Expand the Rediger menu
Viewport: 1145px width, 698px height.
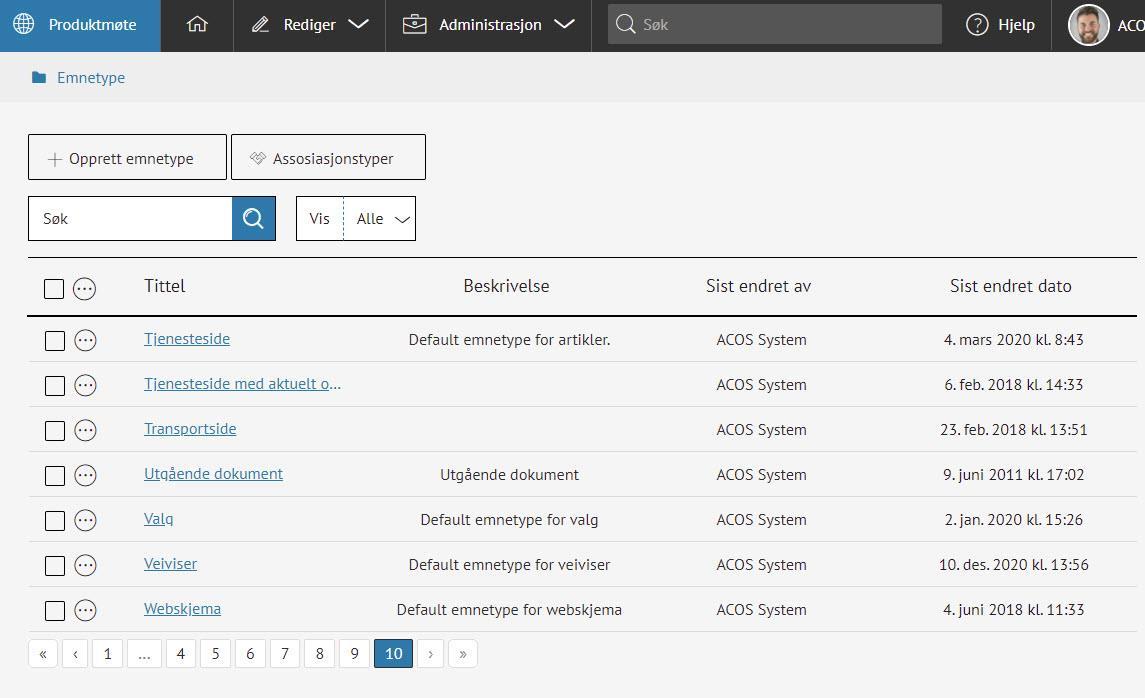[x=309, y=25]
